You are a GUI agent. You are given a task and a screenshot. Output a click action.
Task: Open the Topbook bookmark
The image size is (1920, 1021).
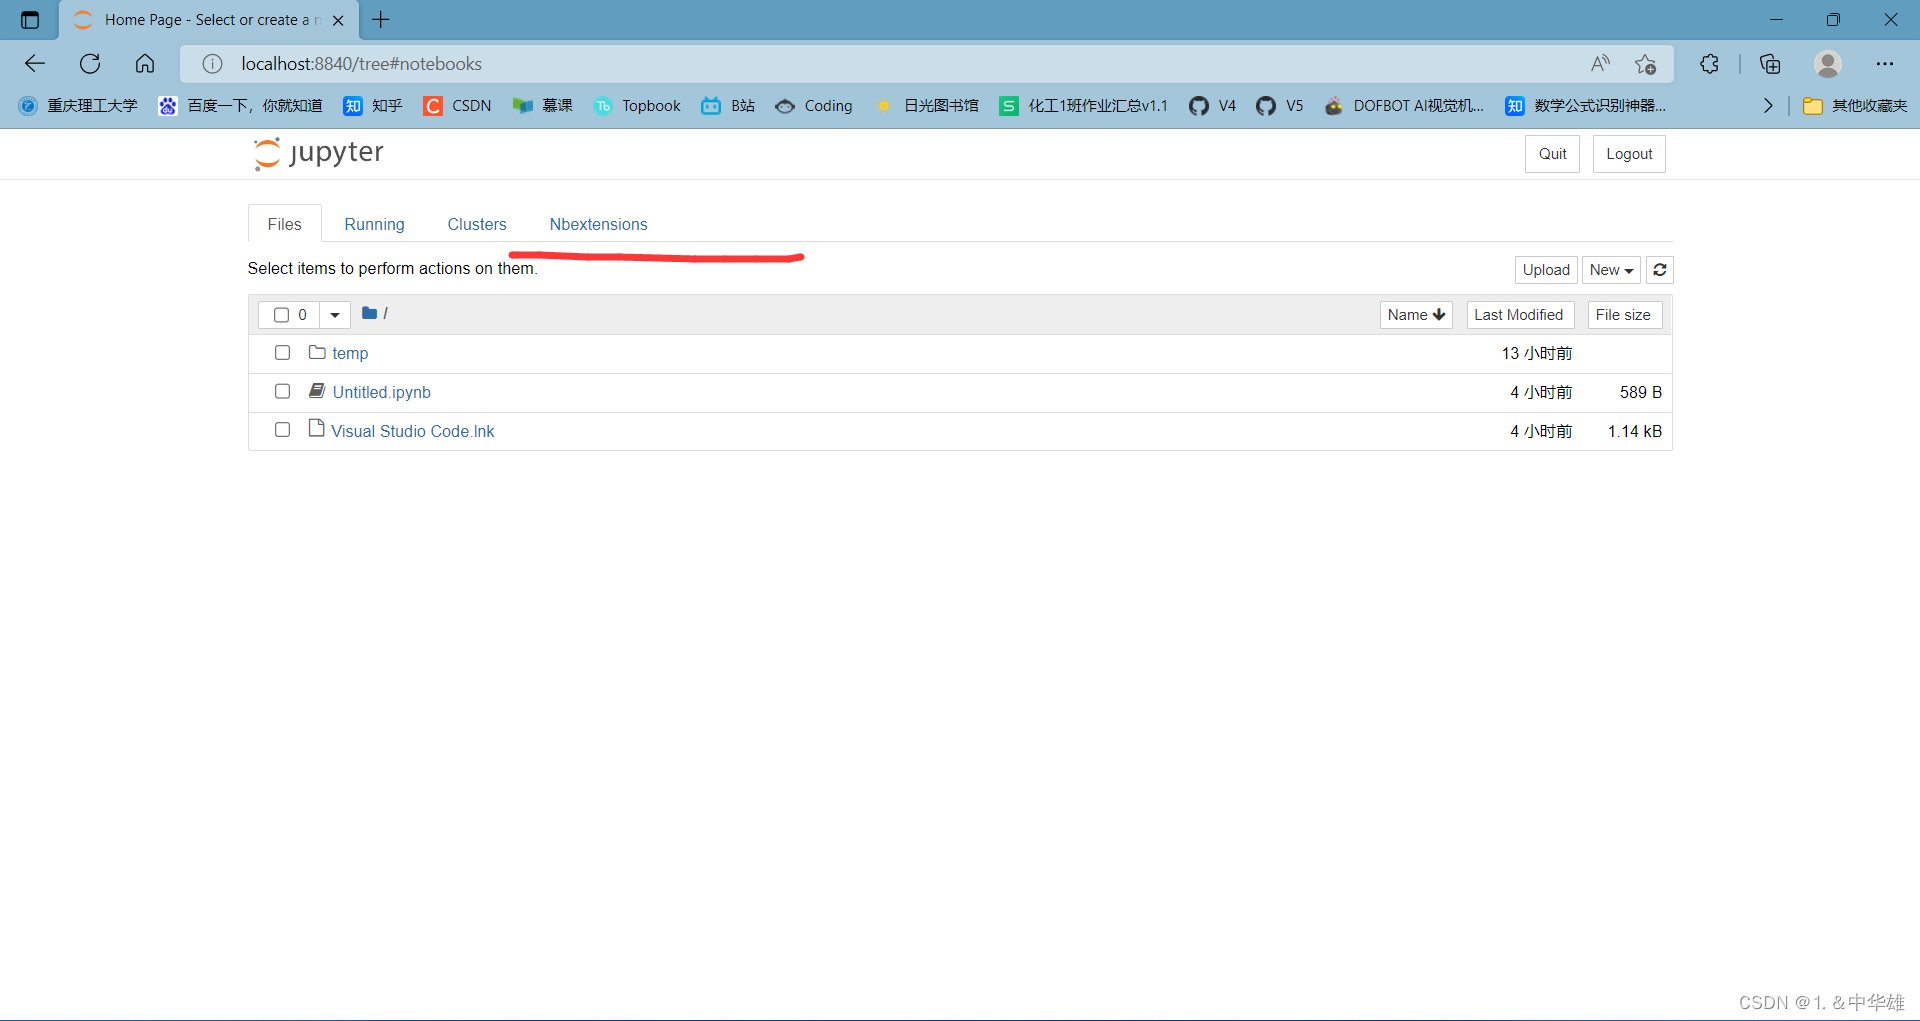[637, 106]
